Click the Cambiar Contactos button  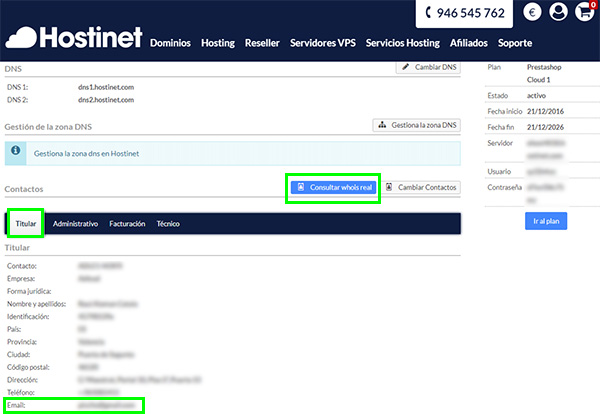point(422,187)
